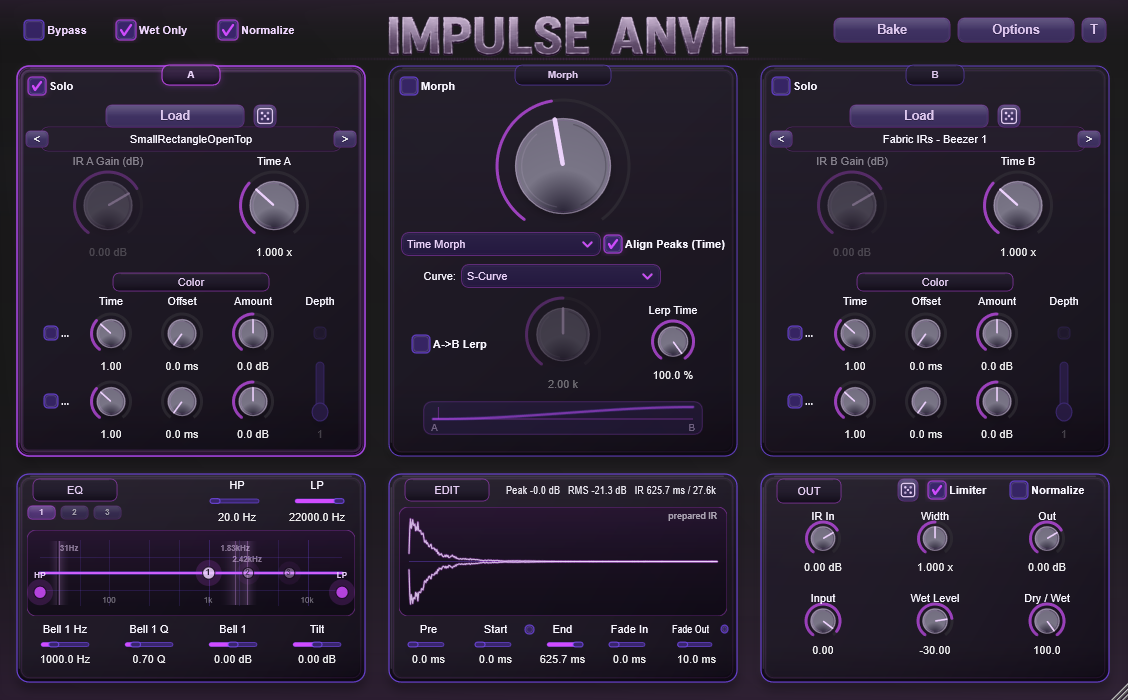Click the IR In knob
This screenshot has width=1128, height=700.
(x=822, y=538)
